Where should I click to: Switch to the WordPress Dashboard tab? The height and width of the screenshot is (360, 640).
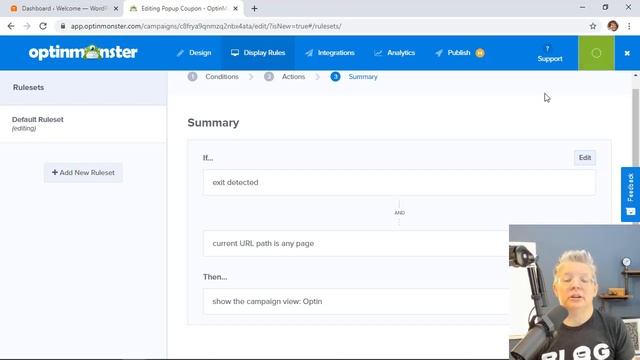tap(64, 8)
